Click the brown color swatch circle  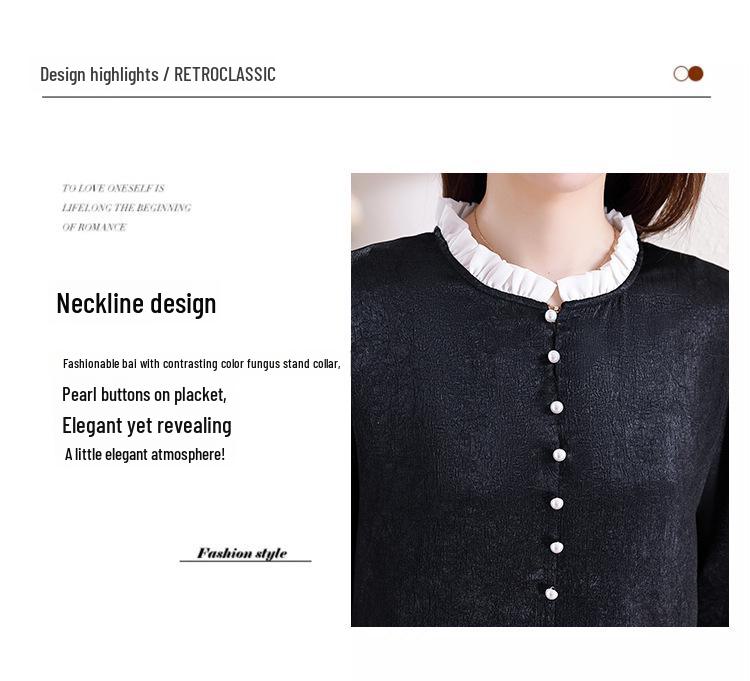[x=696, y=74]
